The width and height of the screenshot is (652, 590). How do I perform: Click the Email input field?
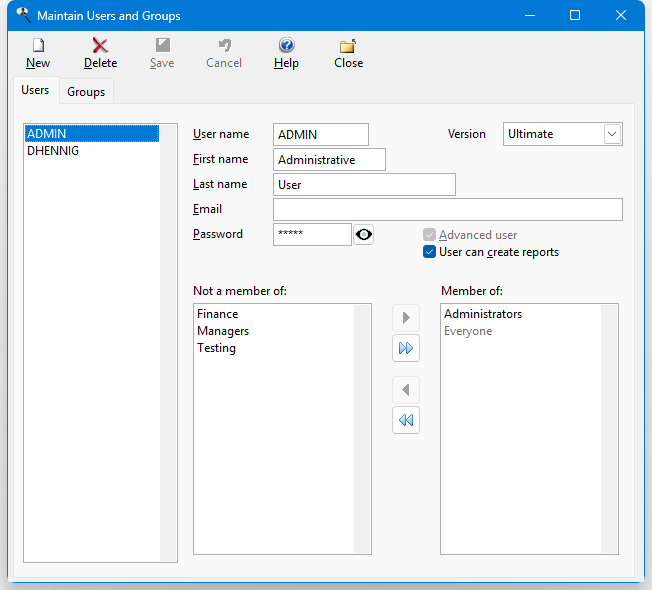tap(447, 209)
